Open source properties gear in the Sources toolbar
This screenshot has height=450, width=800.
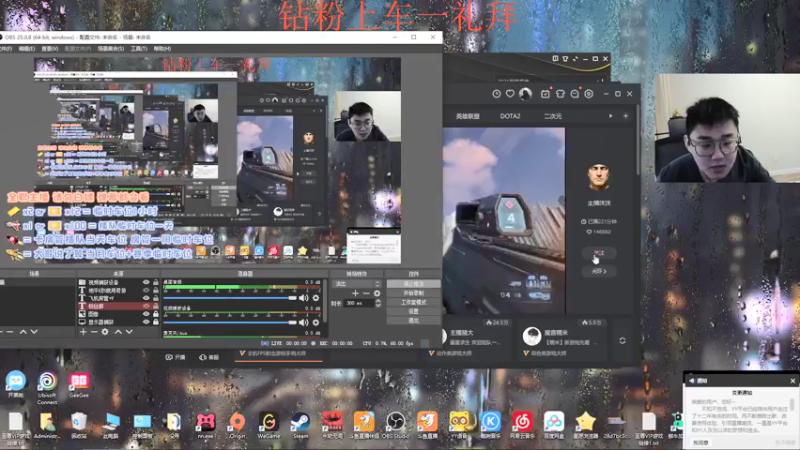coord(105,332)
